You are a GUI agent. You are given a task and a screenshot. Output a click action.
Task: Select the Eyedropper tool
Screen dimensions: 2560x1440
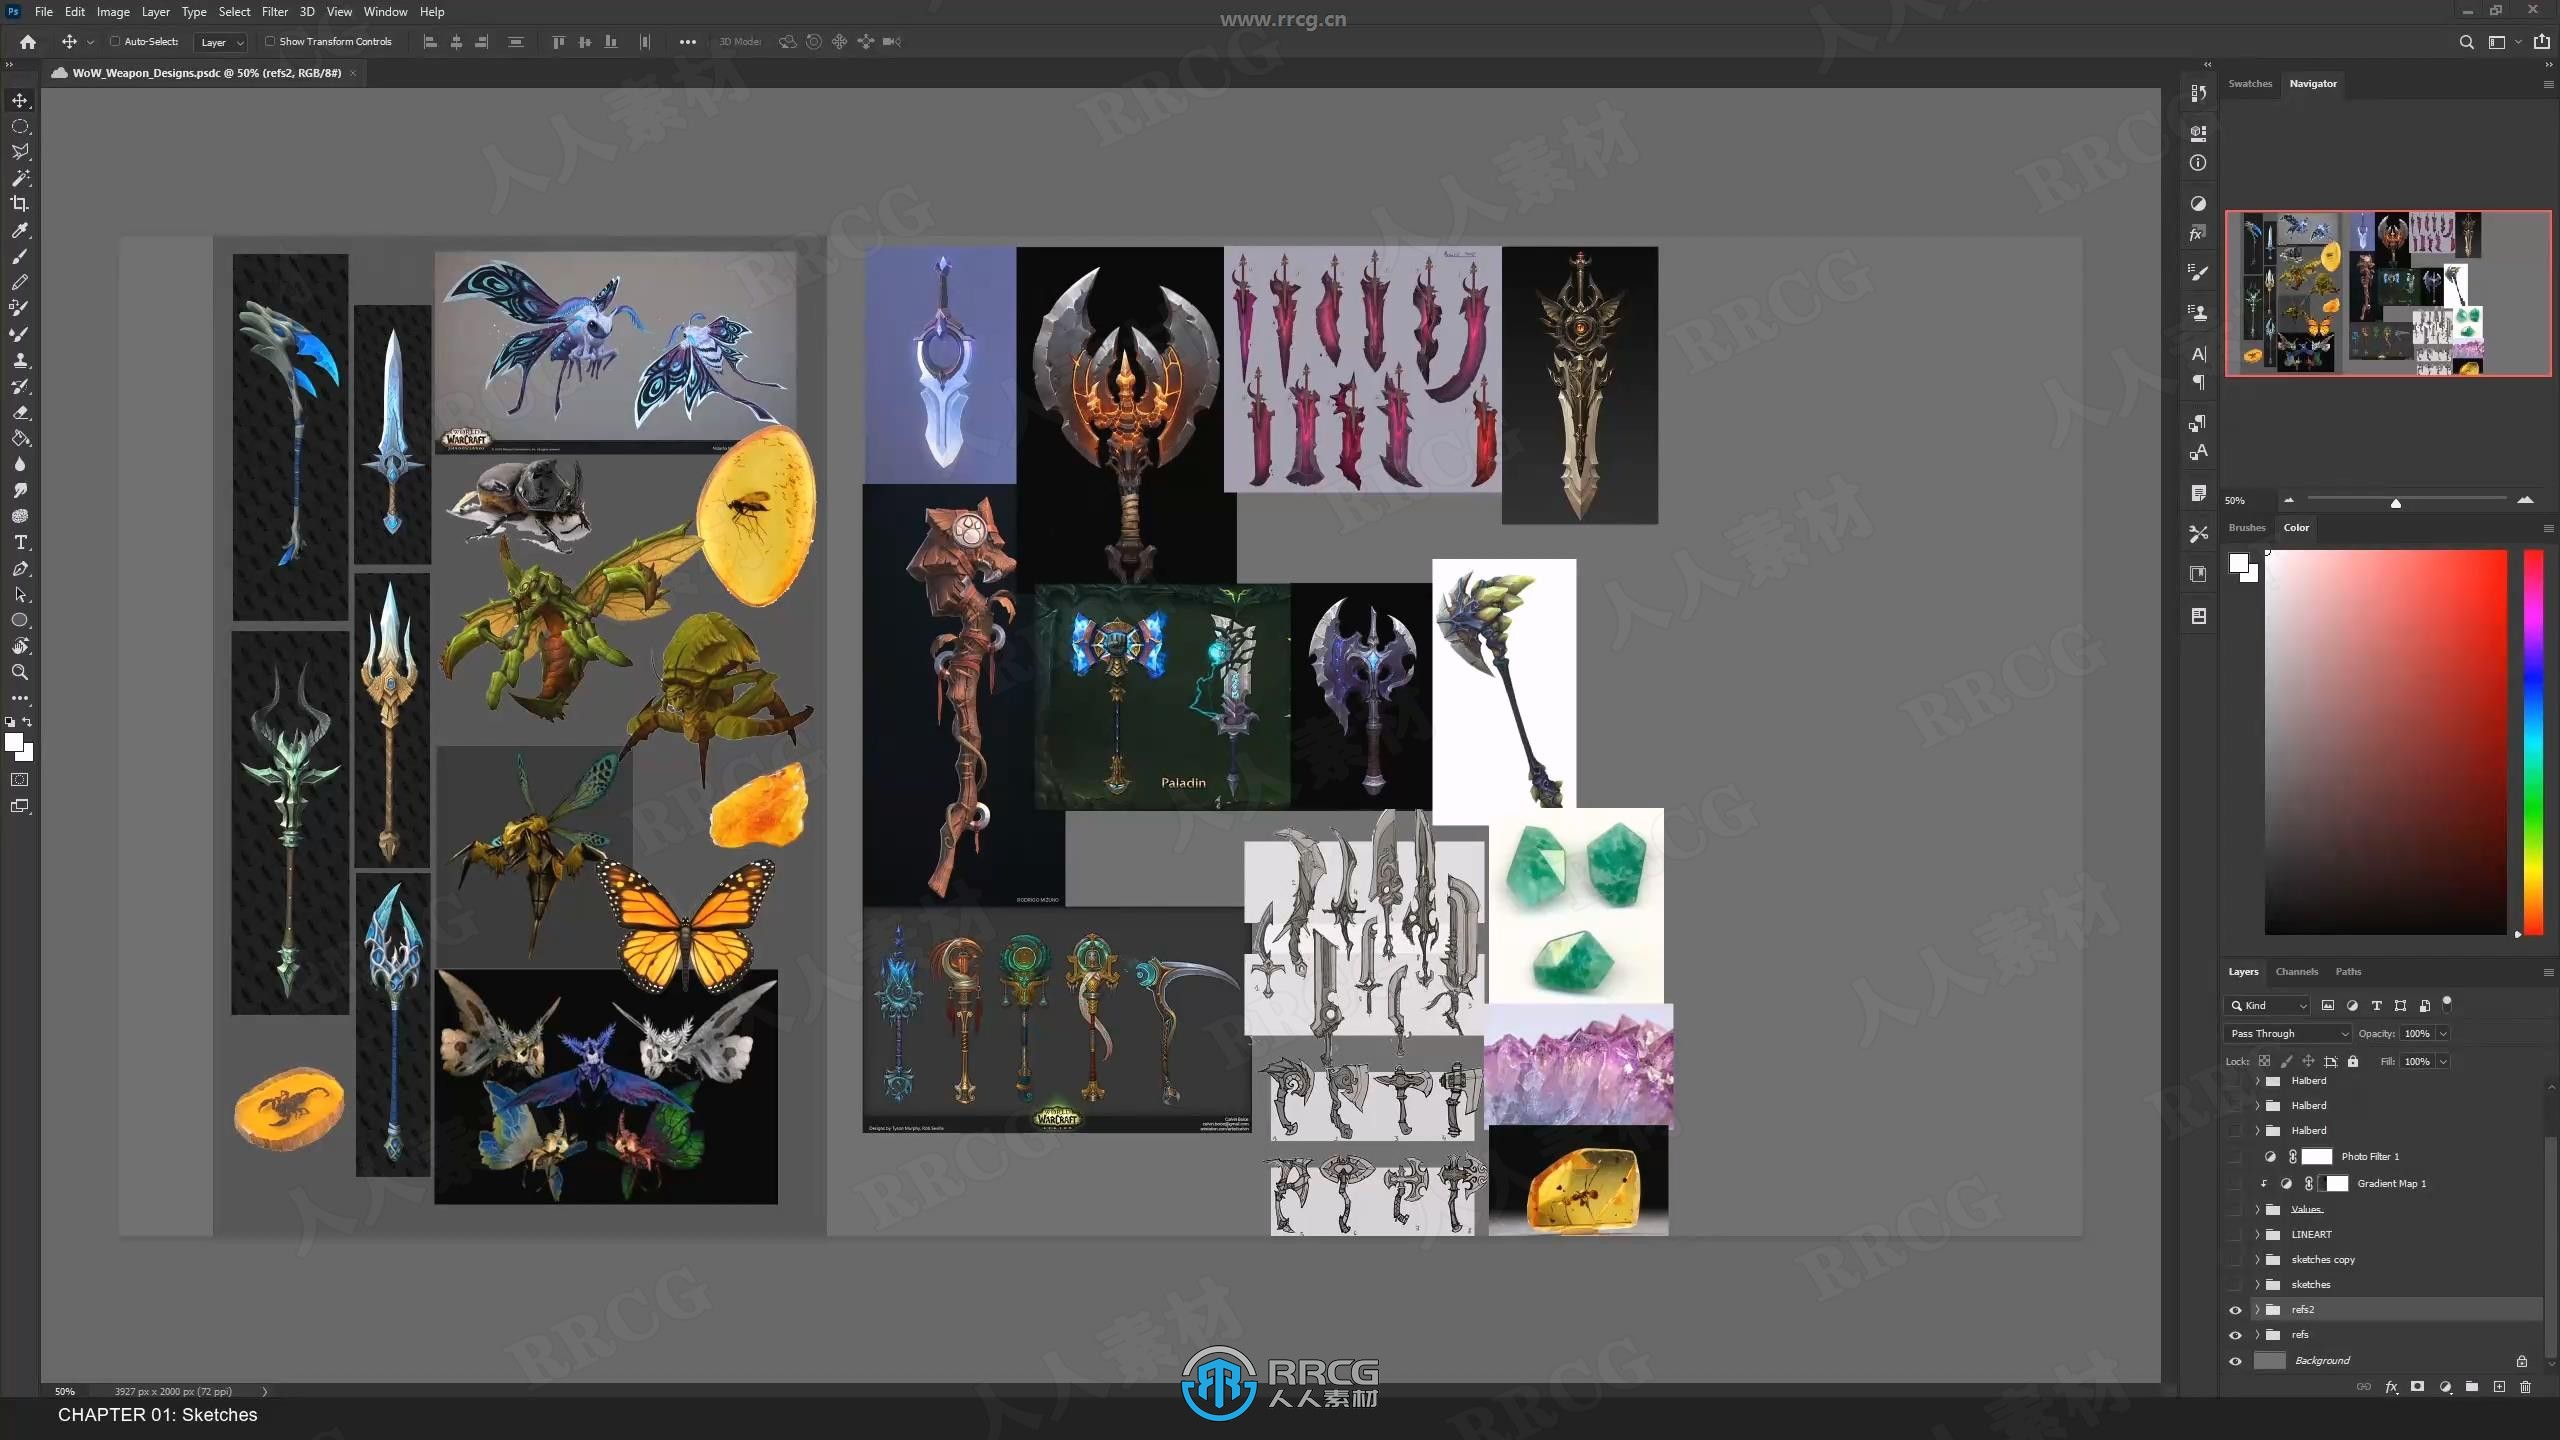(20, 230)
